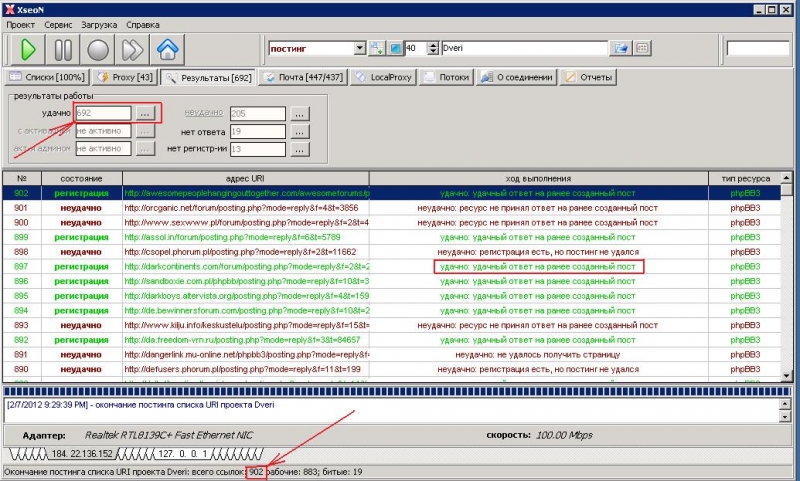Click the ellipsis button next to удачно 692
This screenshot has width=800, height=481.
(x=145, y=114)
